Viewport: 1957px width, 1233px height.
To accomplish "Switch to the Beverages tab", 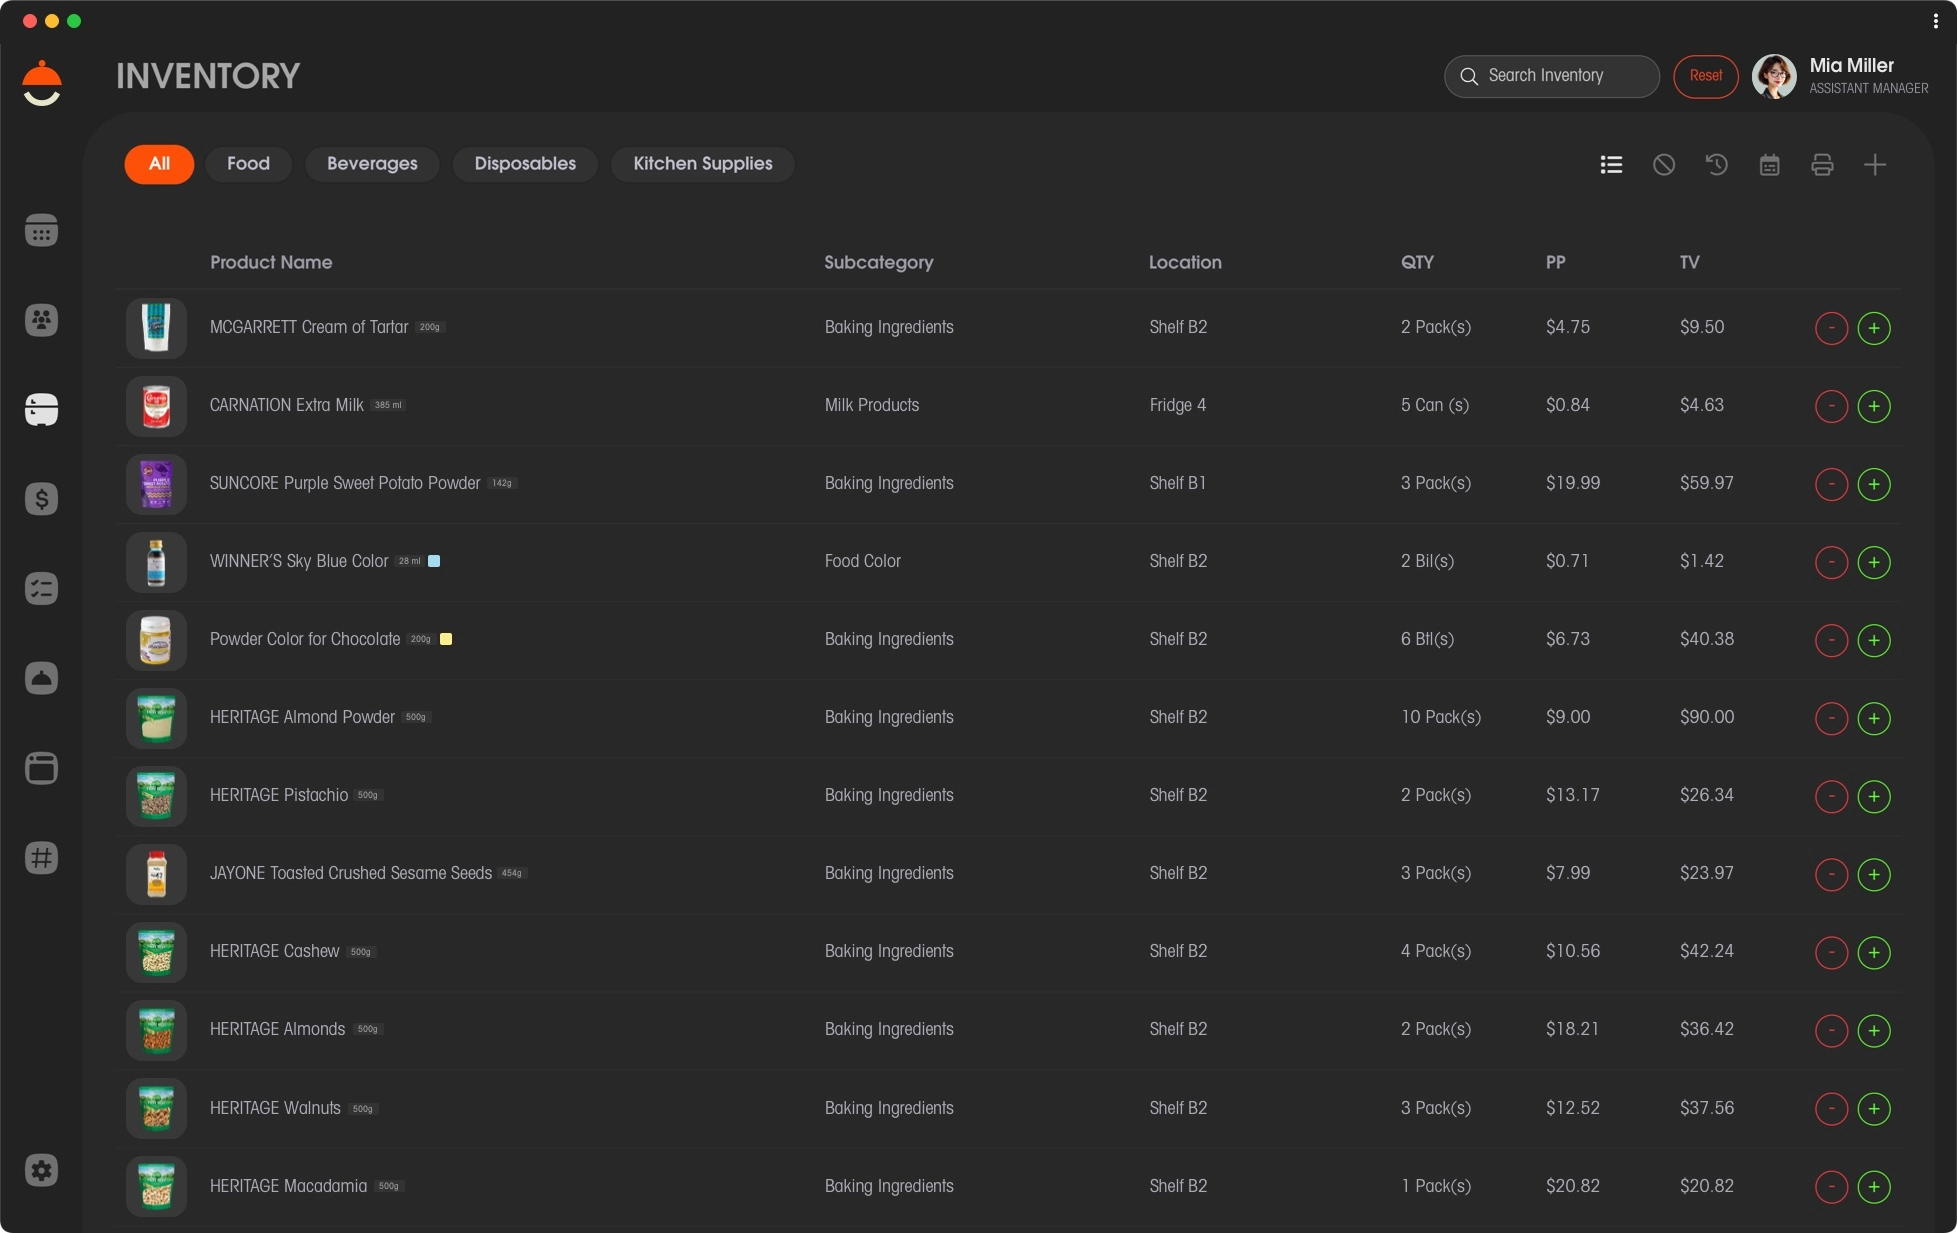I will [372, 164].
